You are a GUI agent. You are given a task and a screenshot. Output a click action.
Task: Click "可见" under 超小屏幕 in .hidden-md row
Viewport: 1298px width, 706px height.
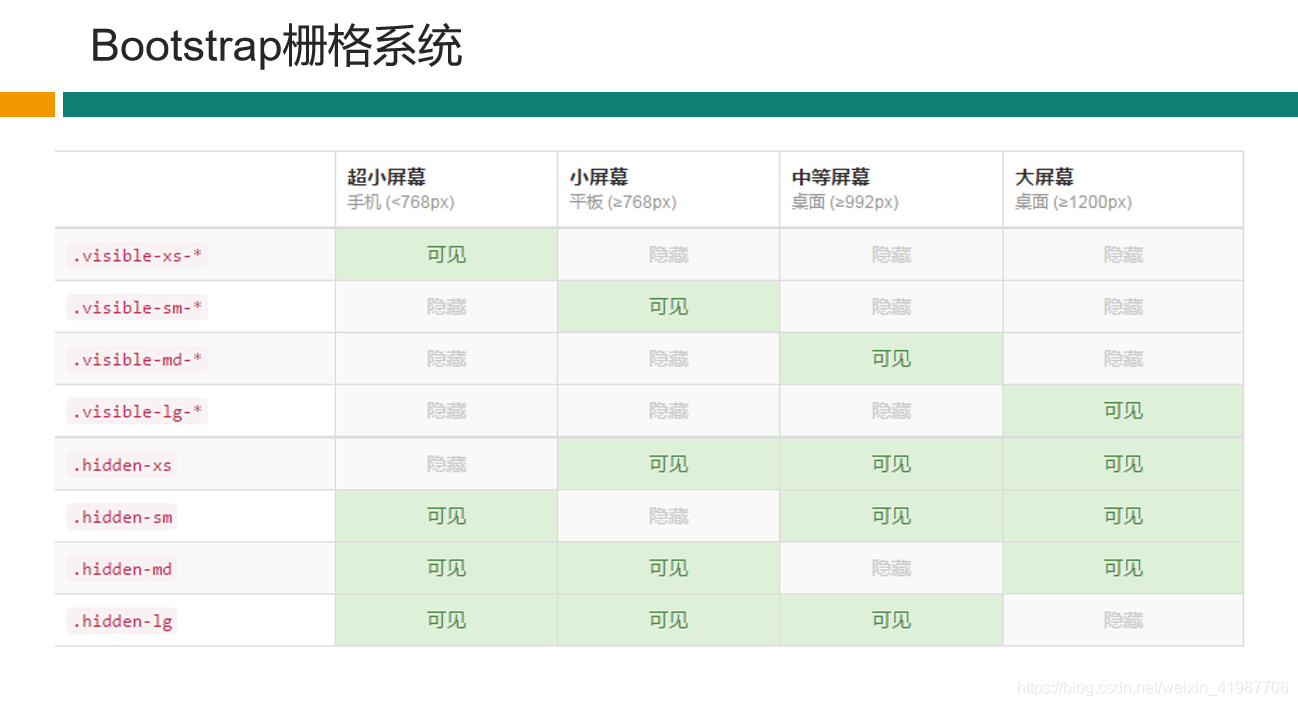pos(446,568)
